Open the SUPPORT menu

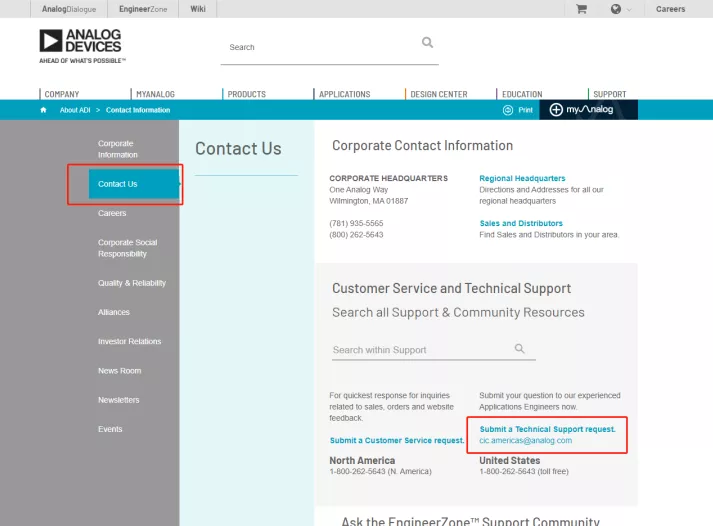pos(610,94)
